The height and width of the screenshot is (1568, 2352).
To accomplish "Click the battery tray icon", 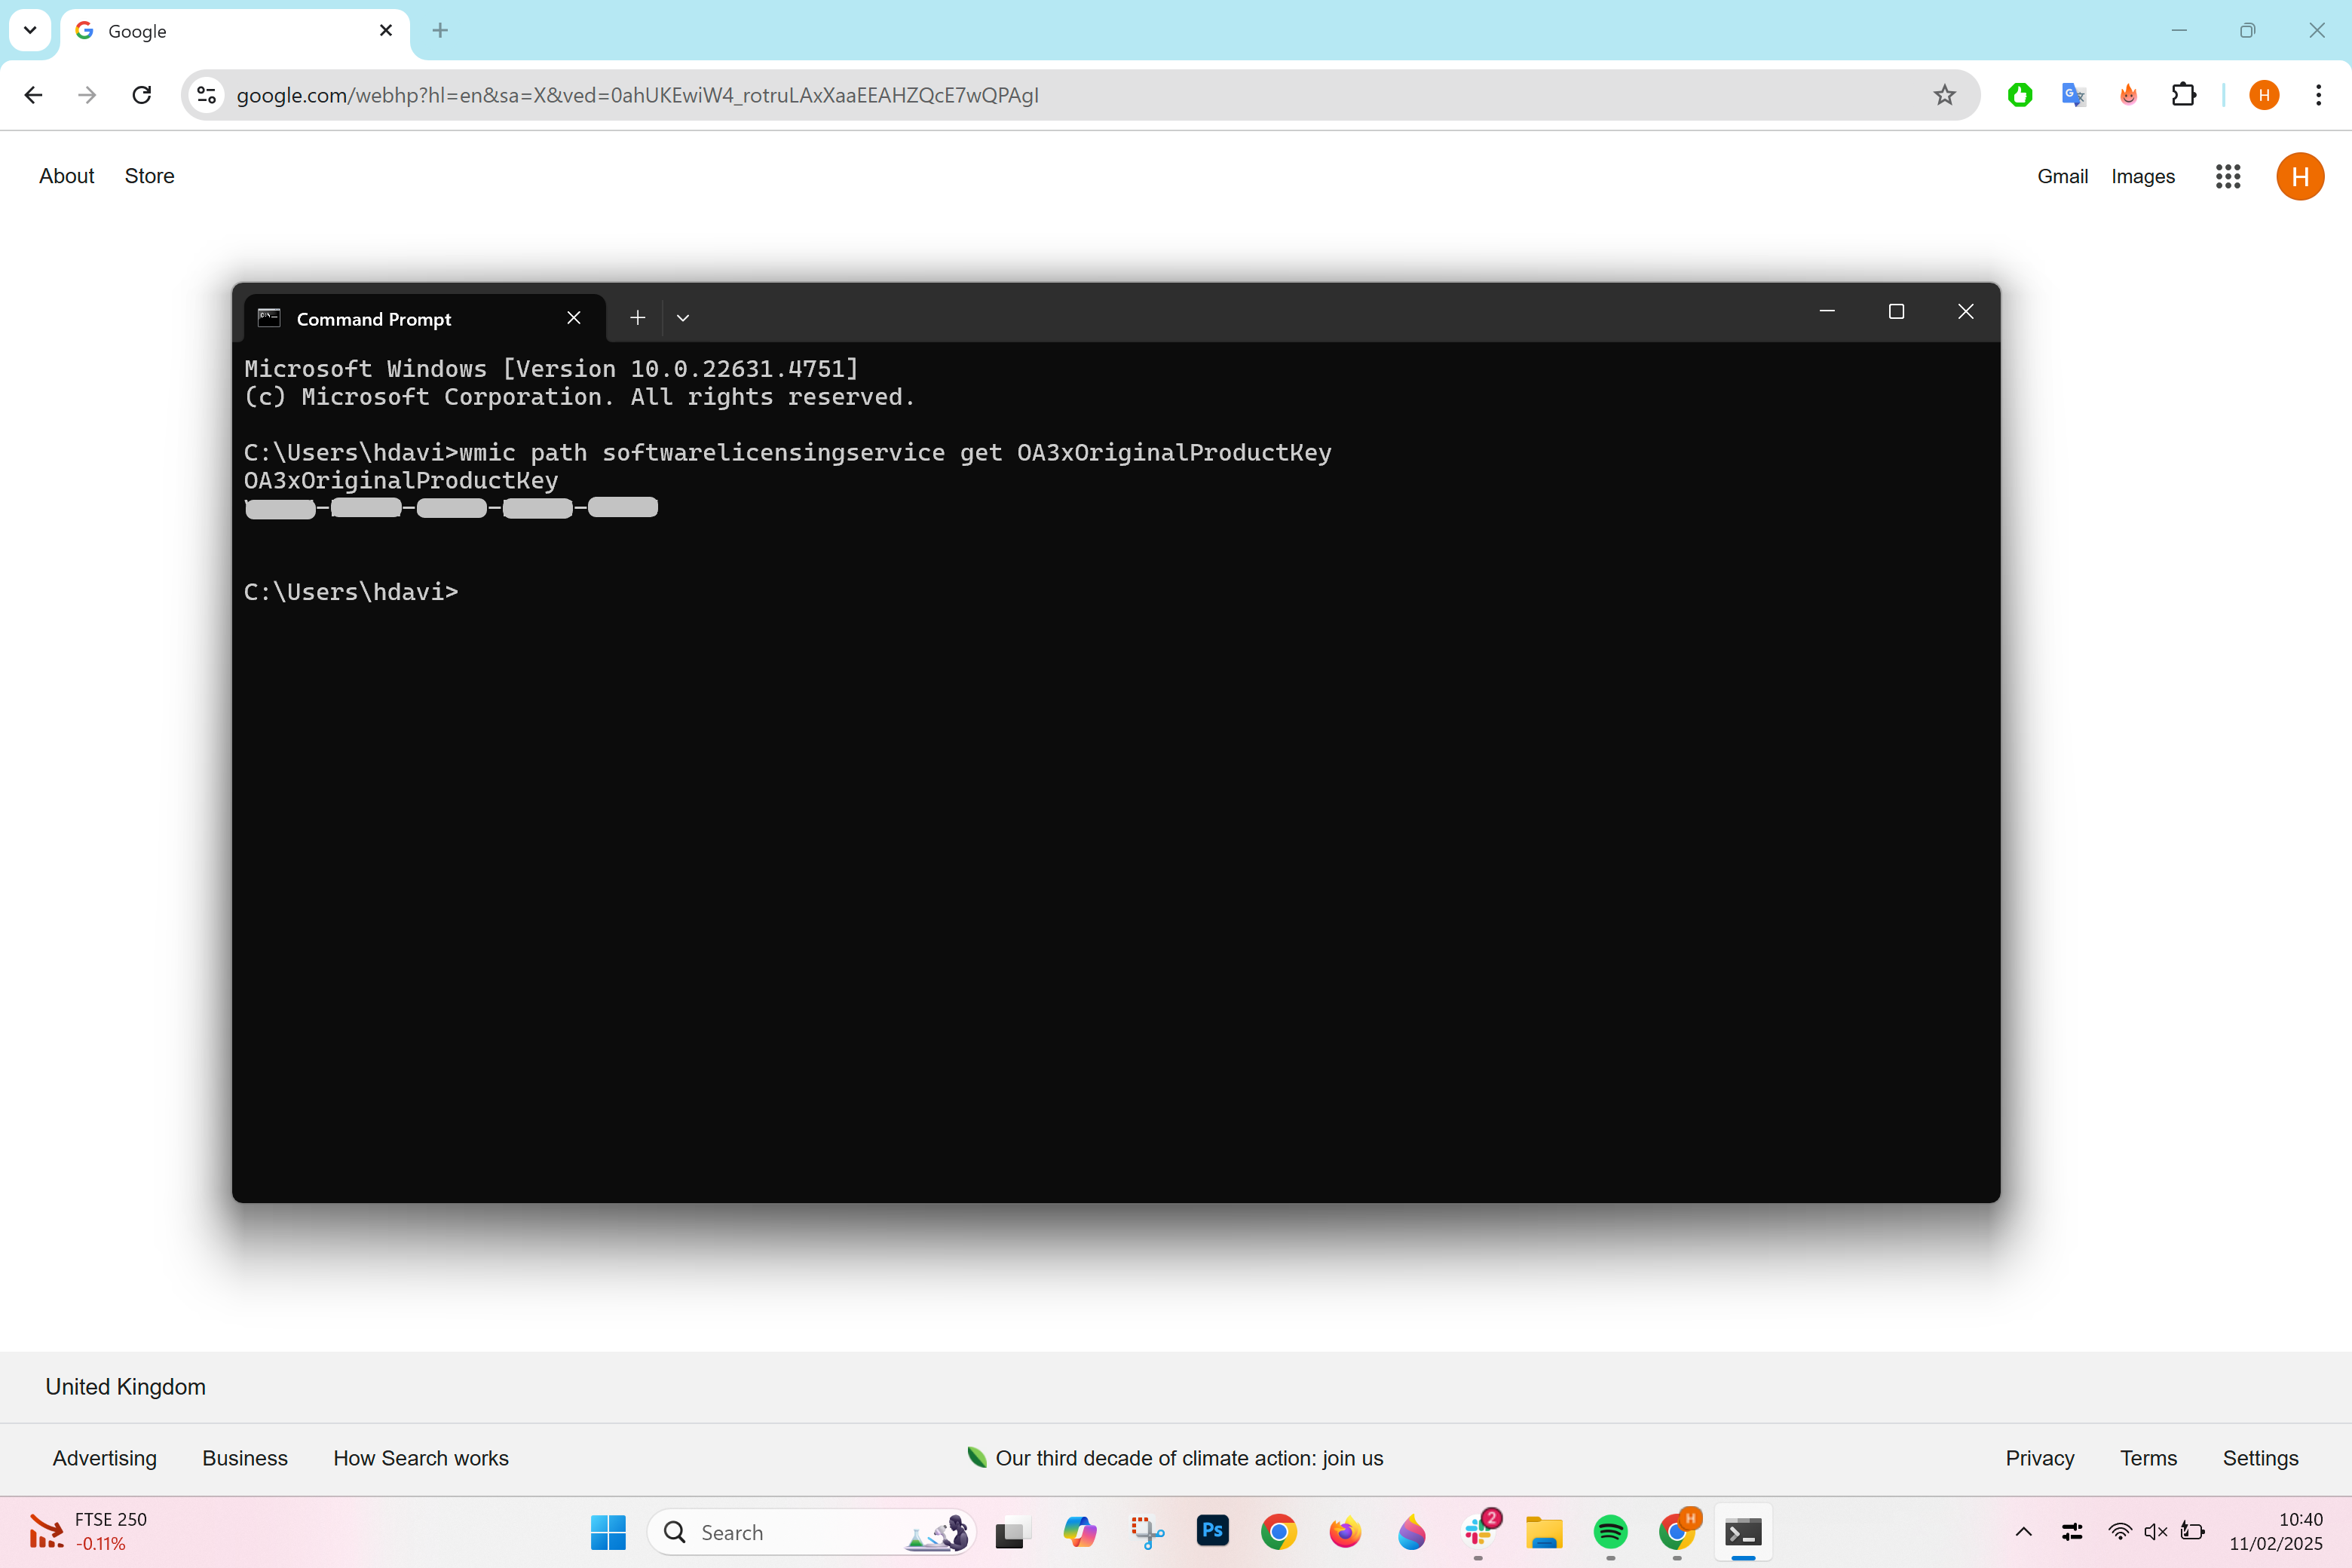I will (2192, 1532).
